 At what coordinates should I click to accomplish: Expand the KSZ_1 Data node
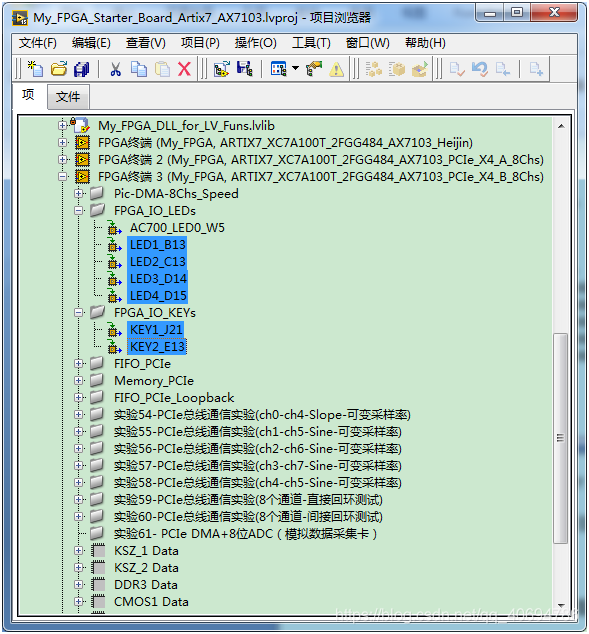[79, 550]
